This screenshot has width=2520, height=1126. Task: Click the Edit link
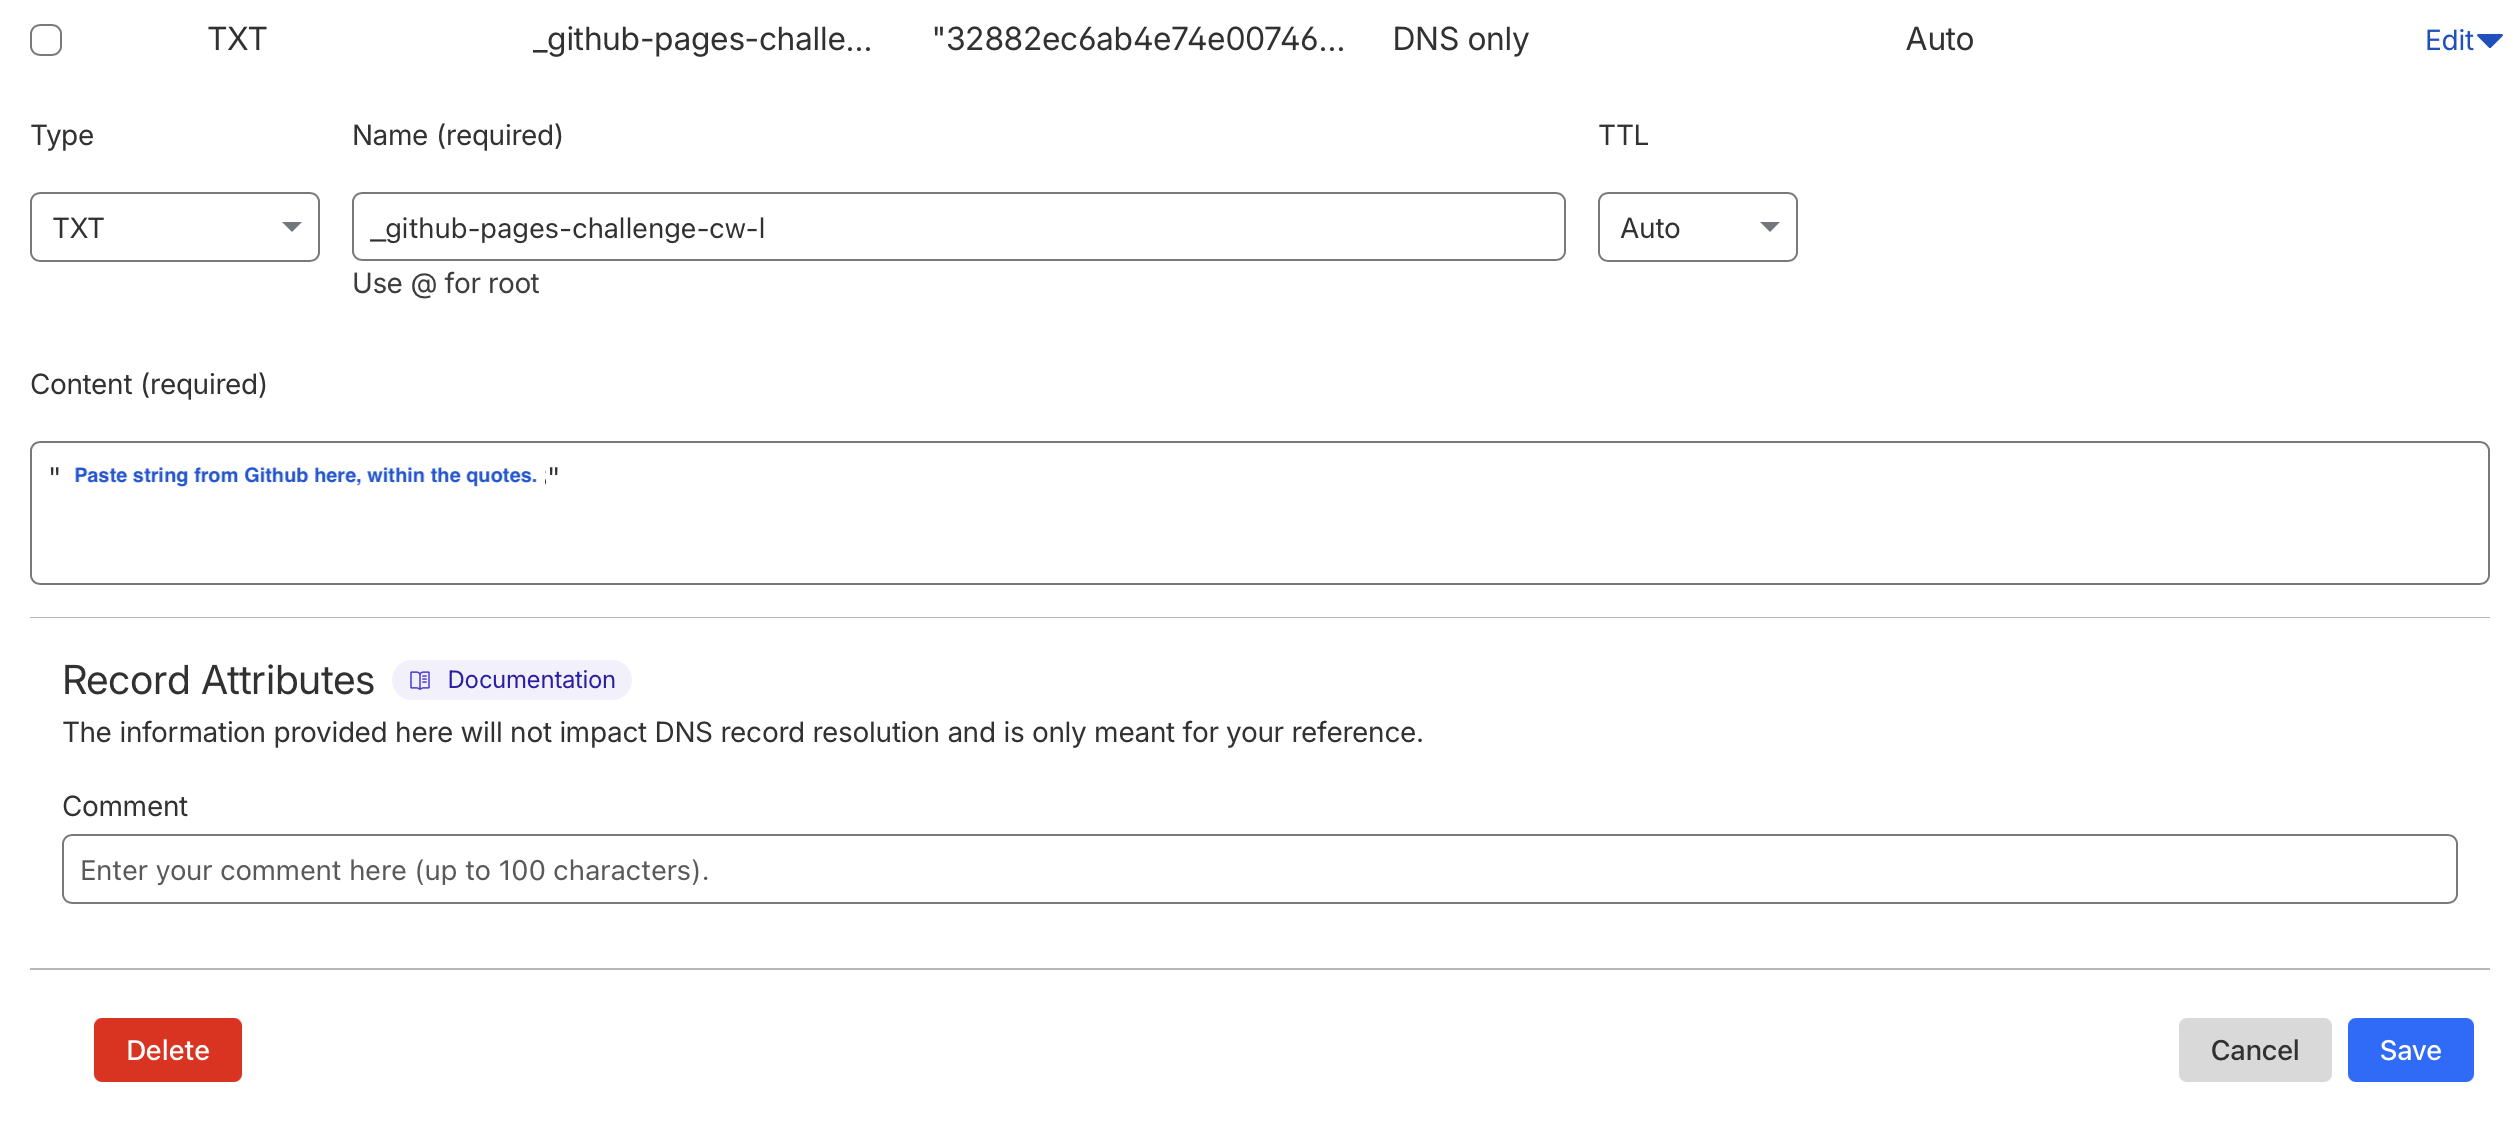pos(2450,40)
